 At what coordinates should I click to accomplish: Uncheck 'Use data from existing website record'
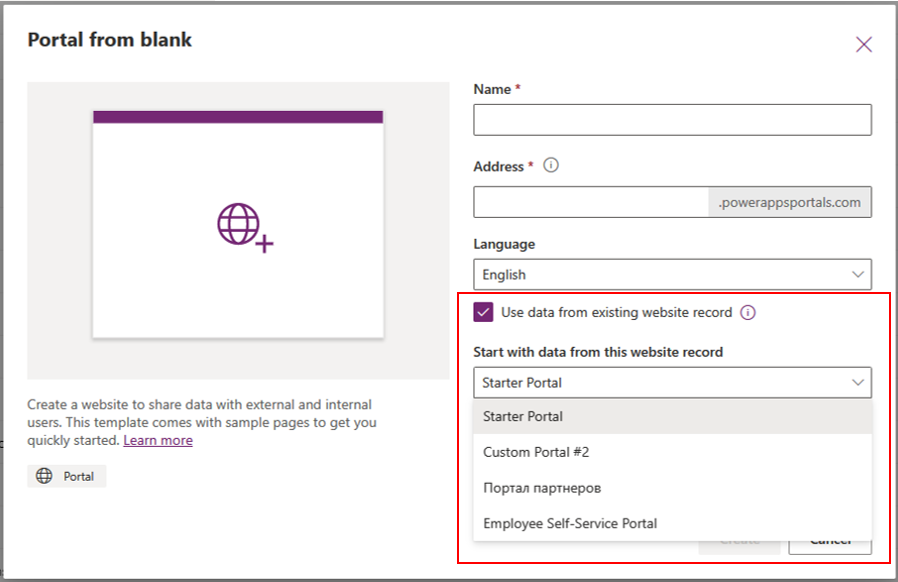click(482, 312)
